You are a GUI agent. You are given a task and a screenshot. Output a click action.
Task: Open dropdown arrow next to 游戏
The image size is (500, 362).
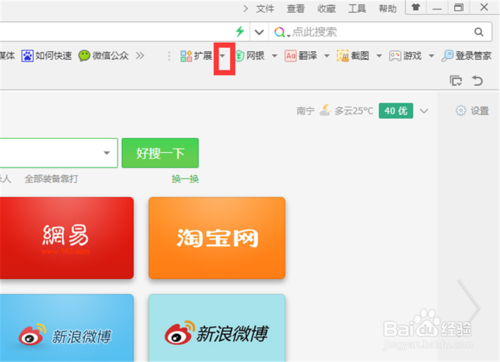pyautogui.click(x=431, y=56)
